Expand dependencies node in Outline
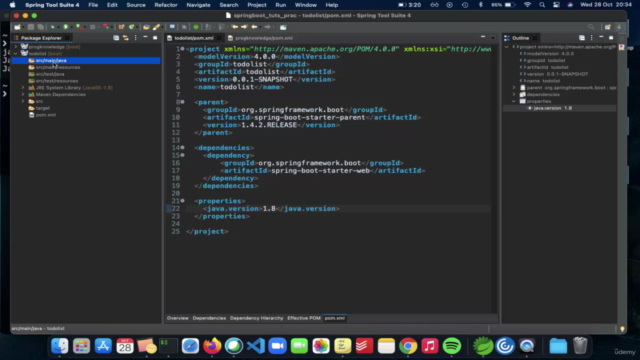 pyautogui.click(x=514, y=94)
